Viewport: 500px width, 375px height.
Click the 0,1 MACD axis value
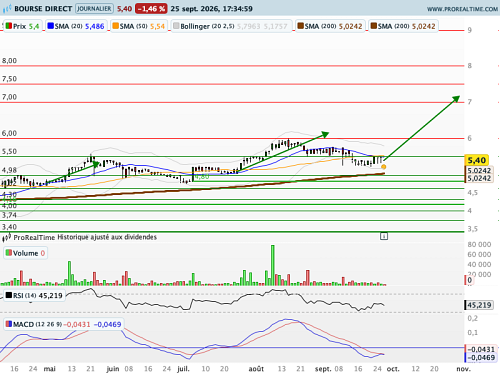pos(472,333)
